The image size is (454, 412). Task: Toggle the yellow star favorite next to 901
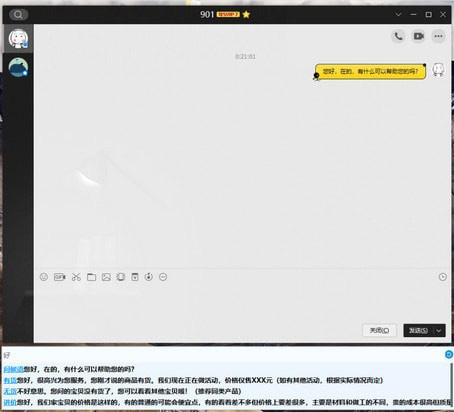(x=246, y=14)
